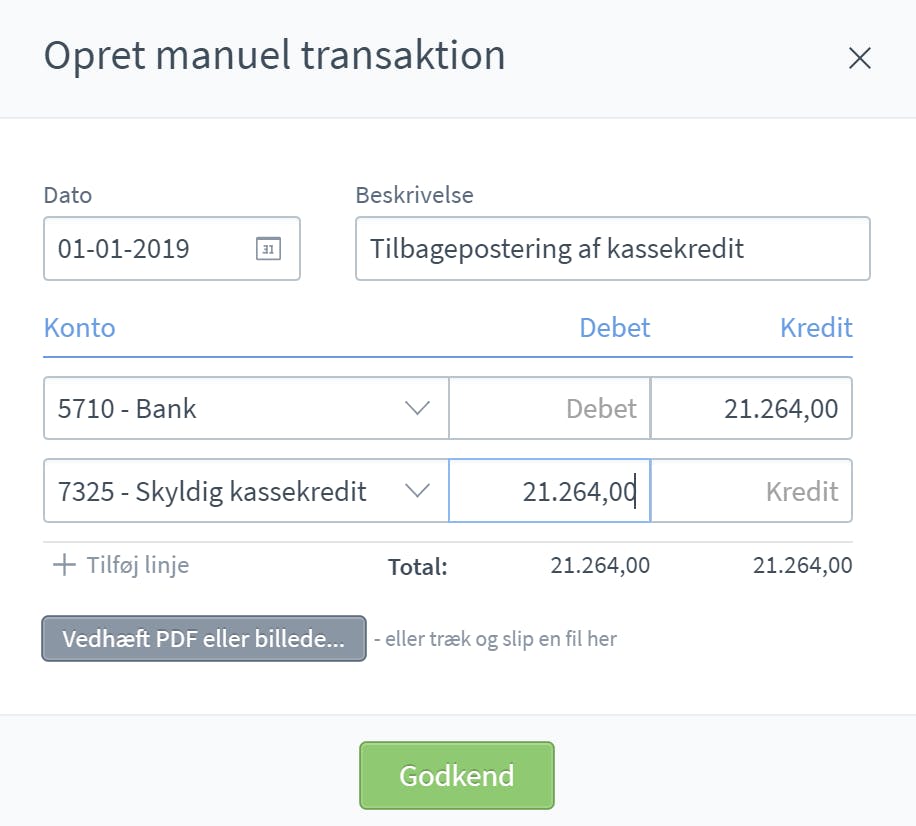Click the Debet field for Skyldig kassekredit
The image size is (916, 826).
[550, 491]
